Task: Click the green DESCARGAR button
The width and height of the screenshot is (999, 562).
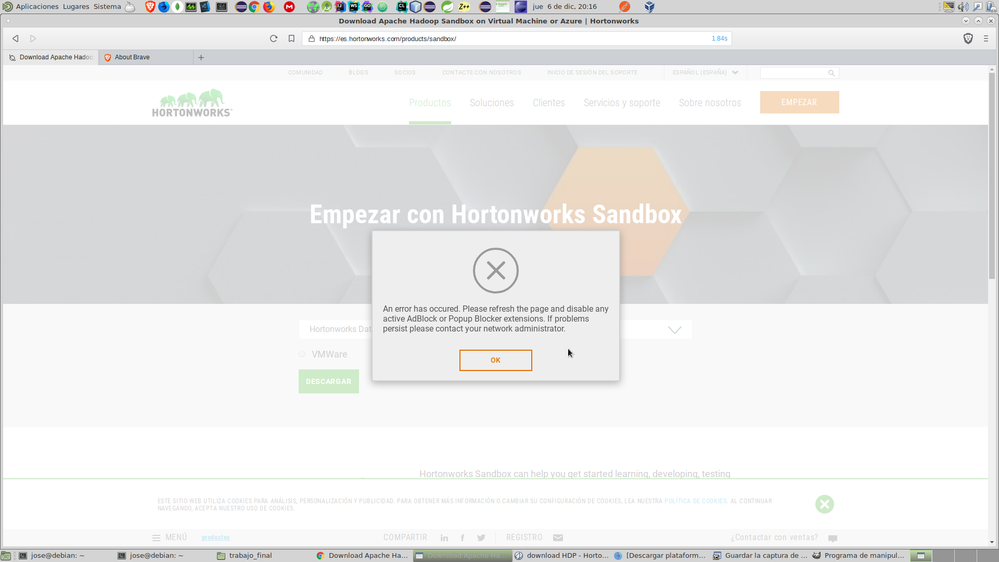Action: (x=329, y=381)
